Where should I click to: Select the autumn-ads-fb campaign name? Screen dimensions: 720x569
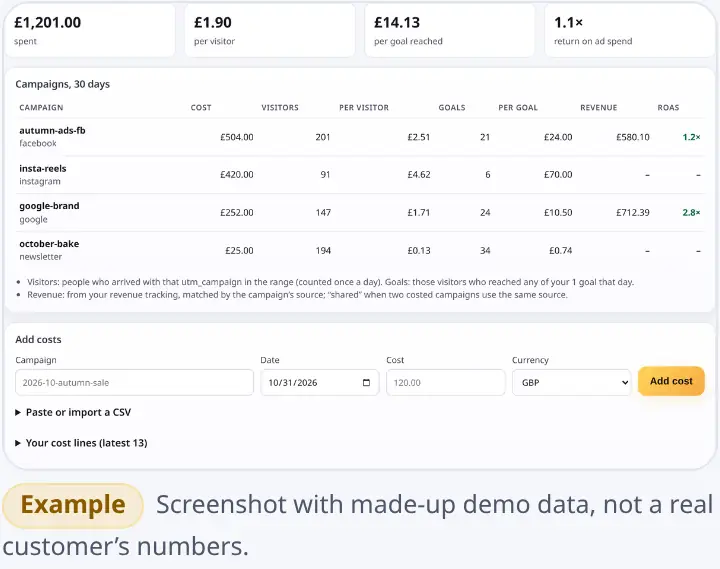(52, 130)
